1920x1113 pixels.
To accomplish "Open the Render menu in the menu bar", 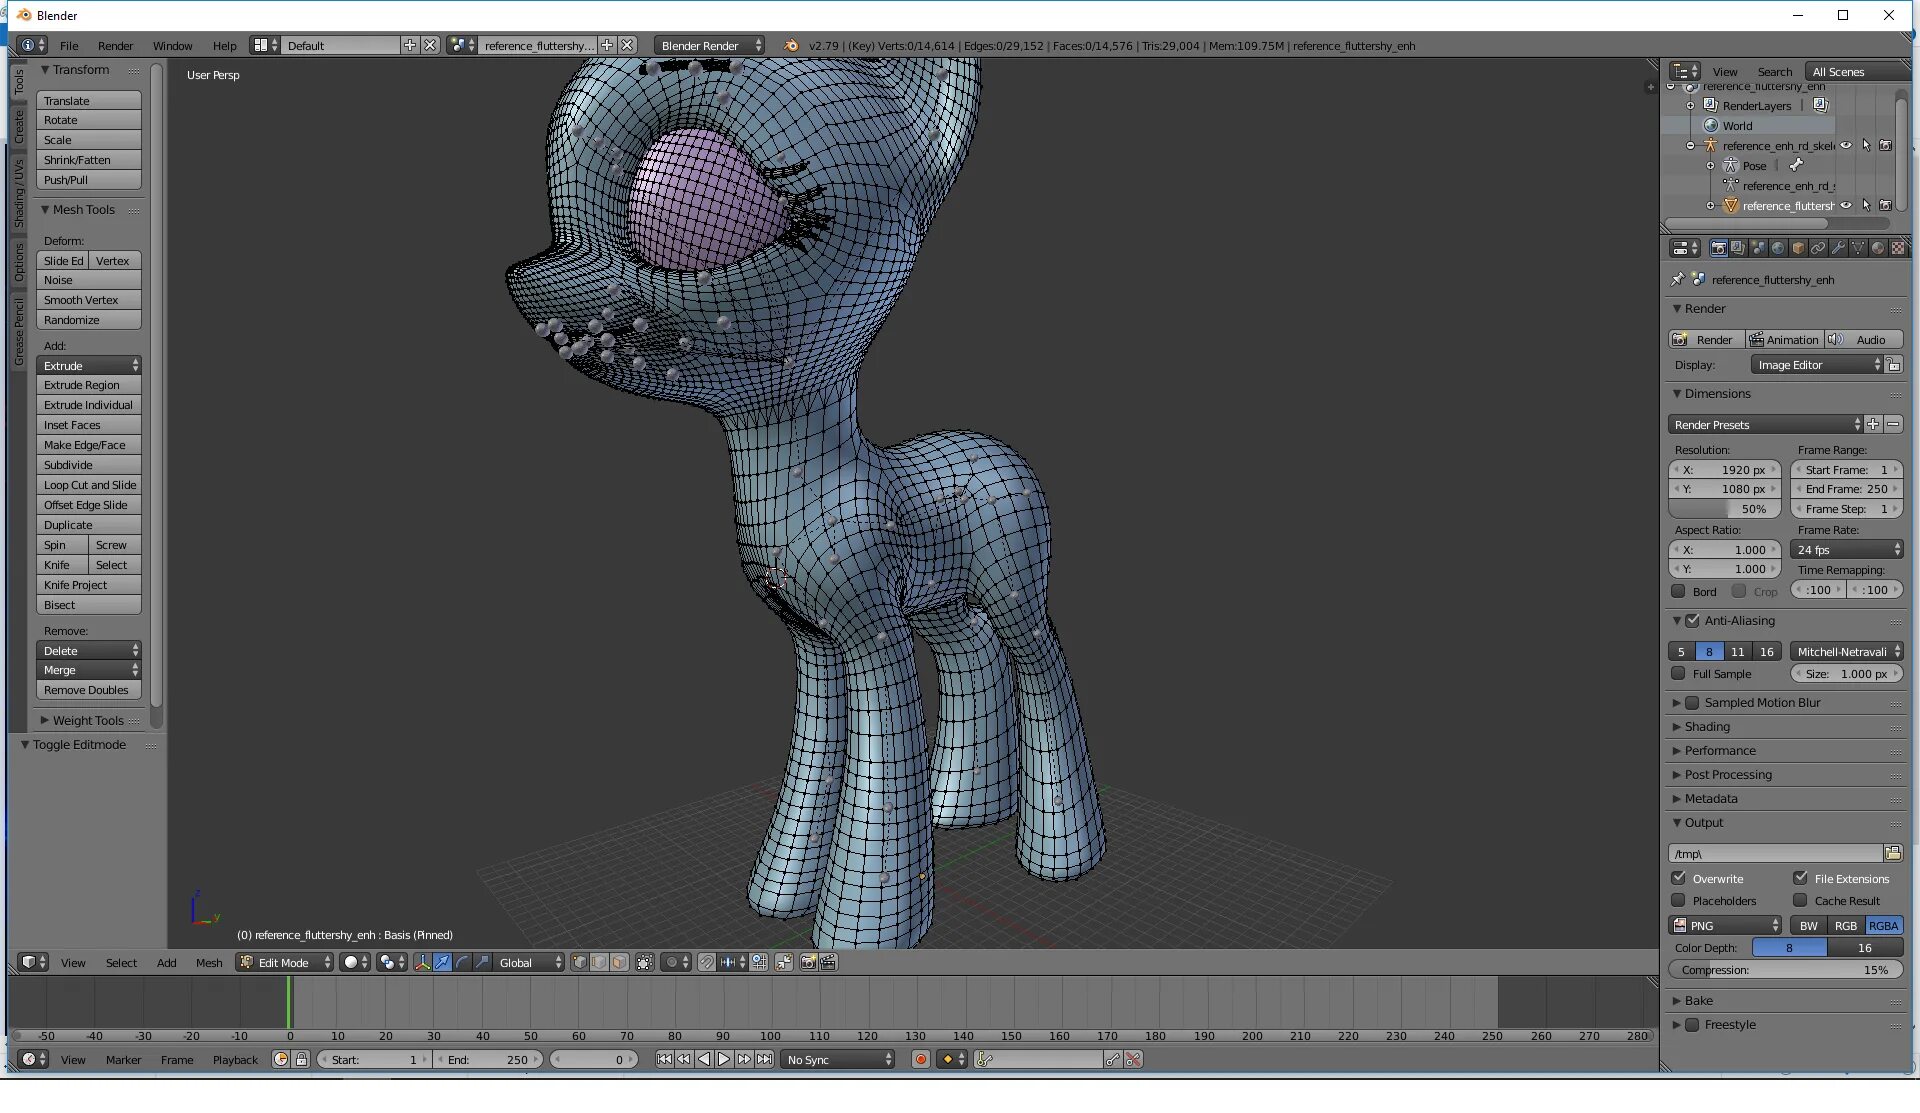I will 115,44.
